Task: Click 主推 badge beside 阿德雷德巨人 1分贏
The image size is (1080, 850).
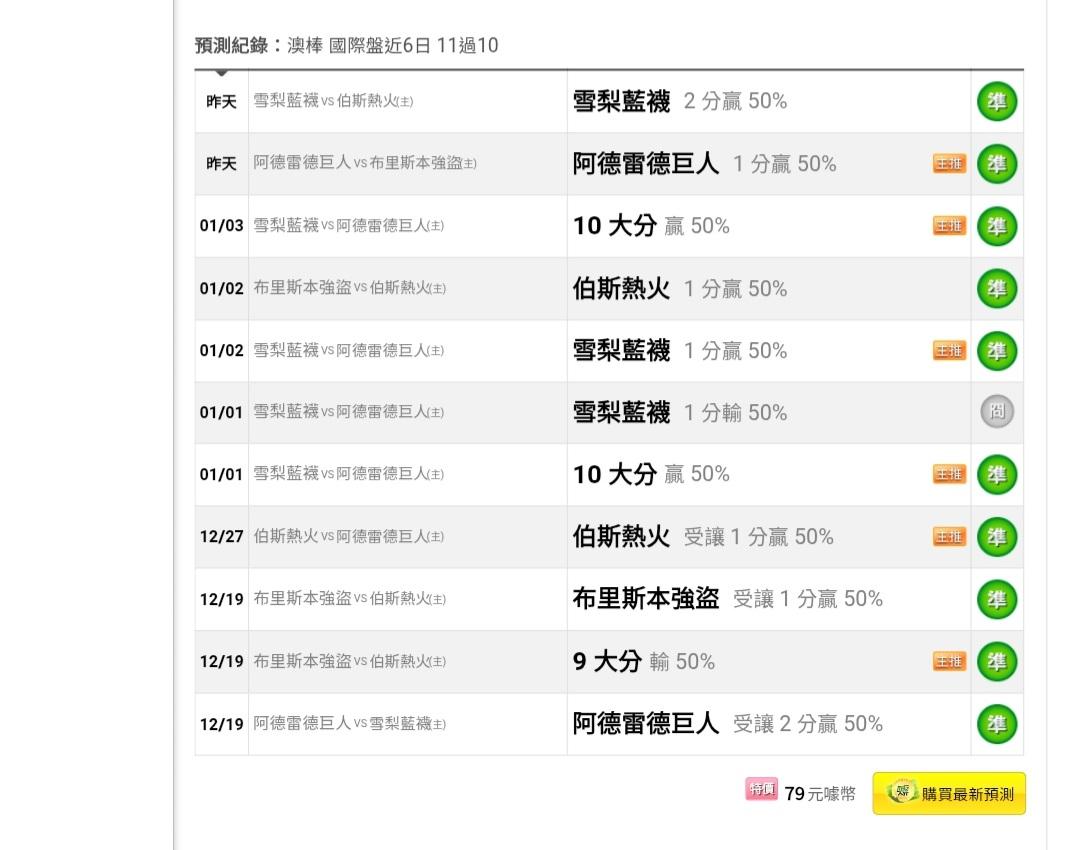Action: click(x=949, y=164)
